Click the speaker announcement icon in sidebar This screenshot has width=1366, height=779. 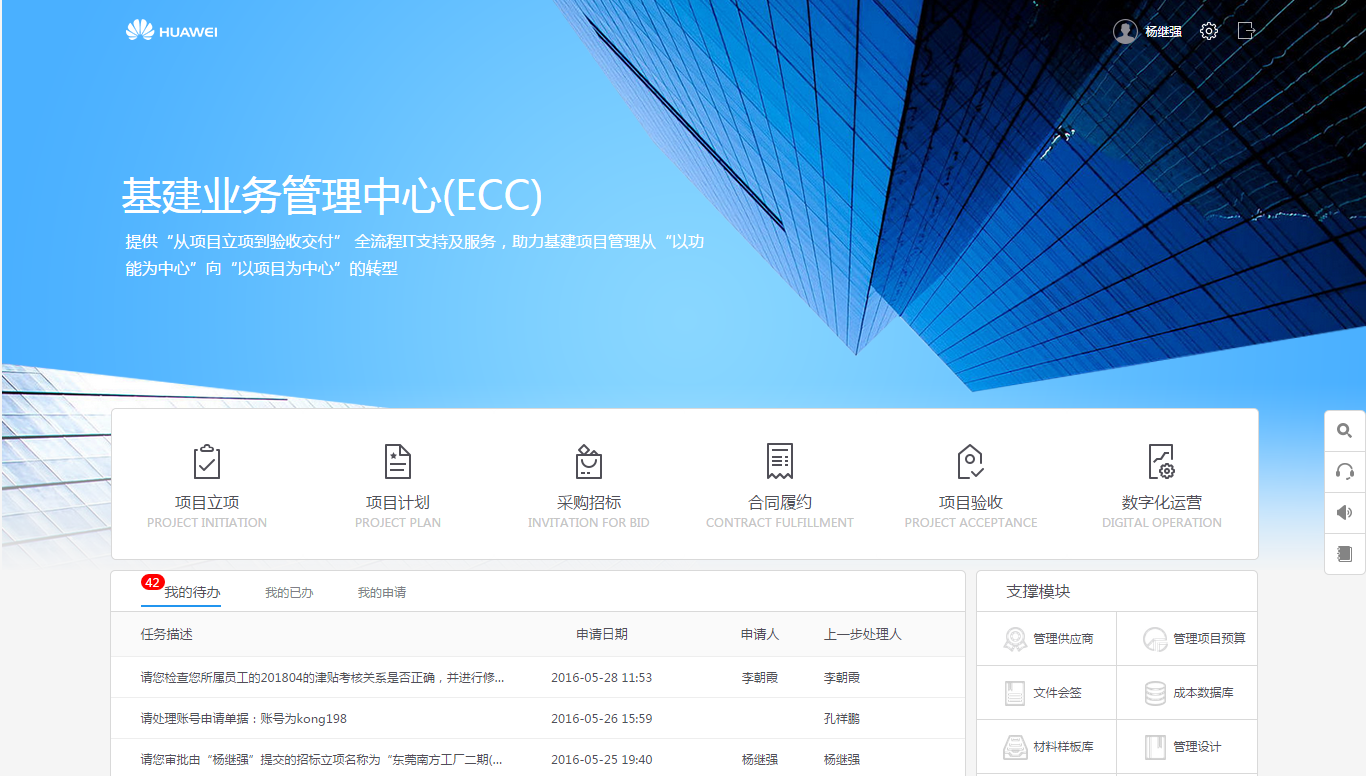pos(1344,513)
